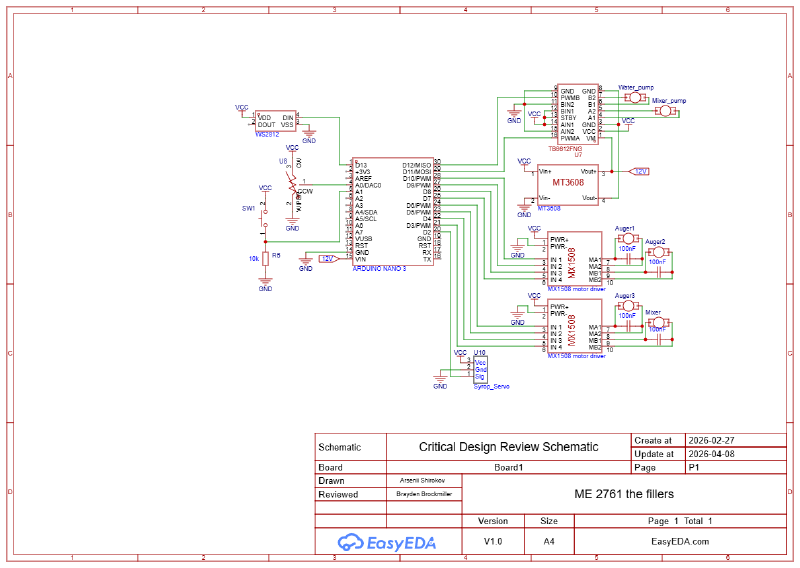This screenshot has width=800, height=568.
Task: Click the 'D12/MISO' pin label
Action: 417,165
